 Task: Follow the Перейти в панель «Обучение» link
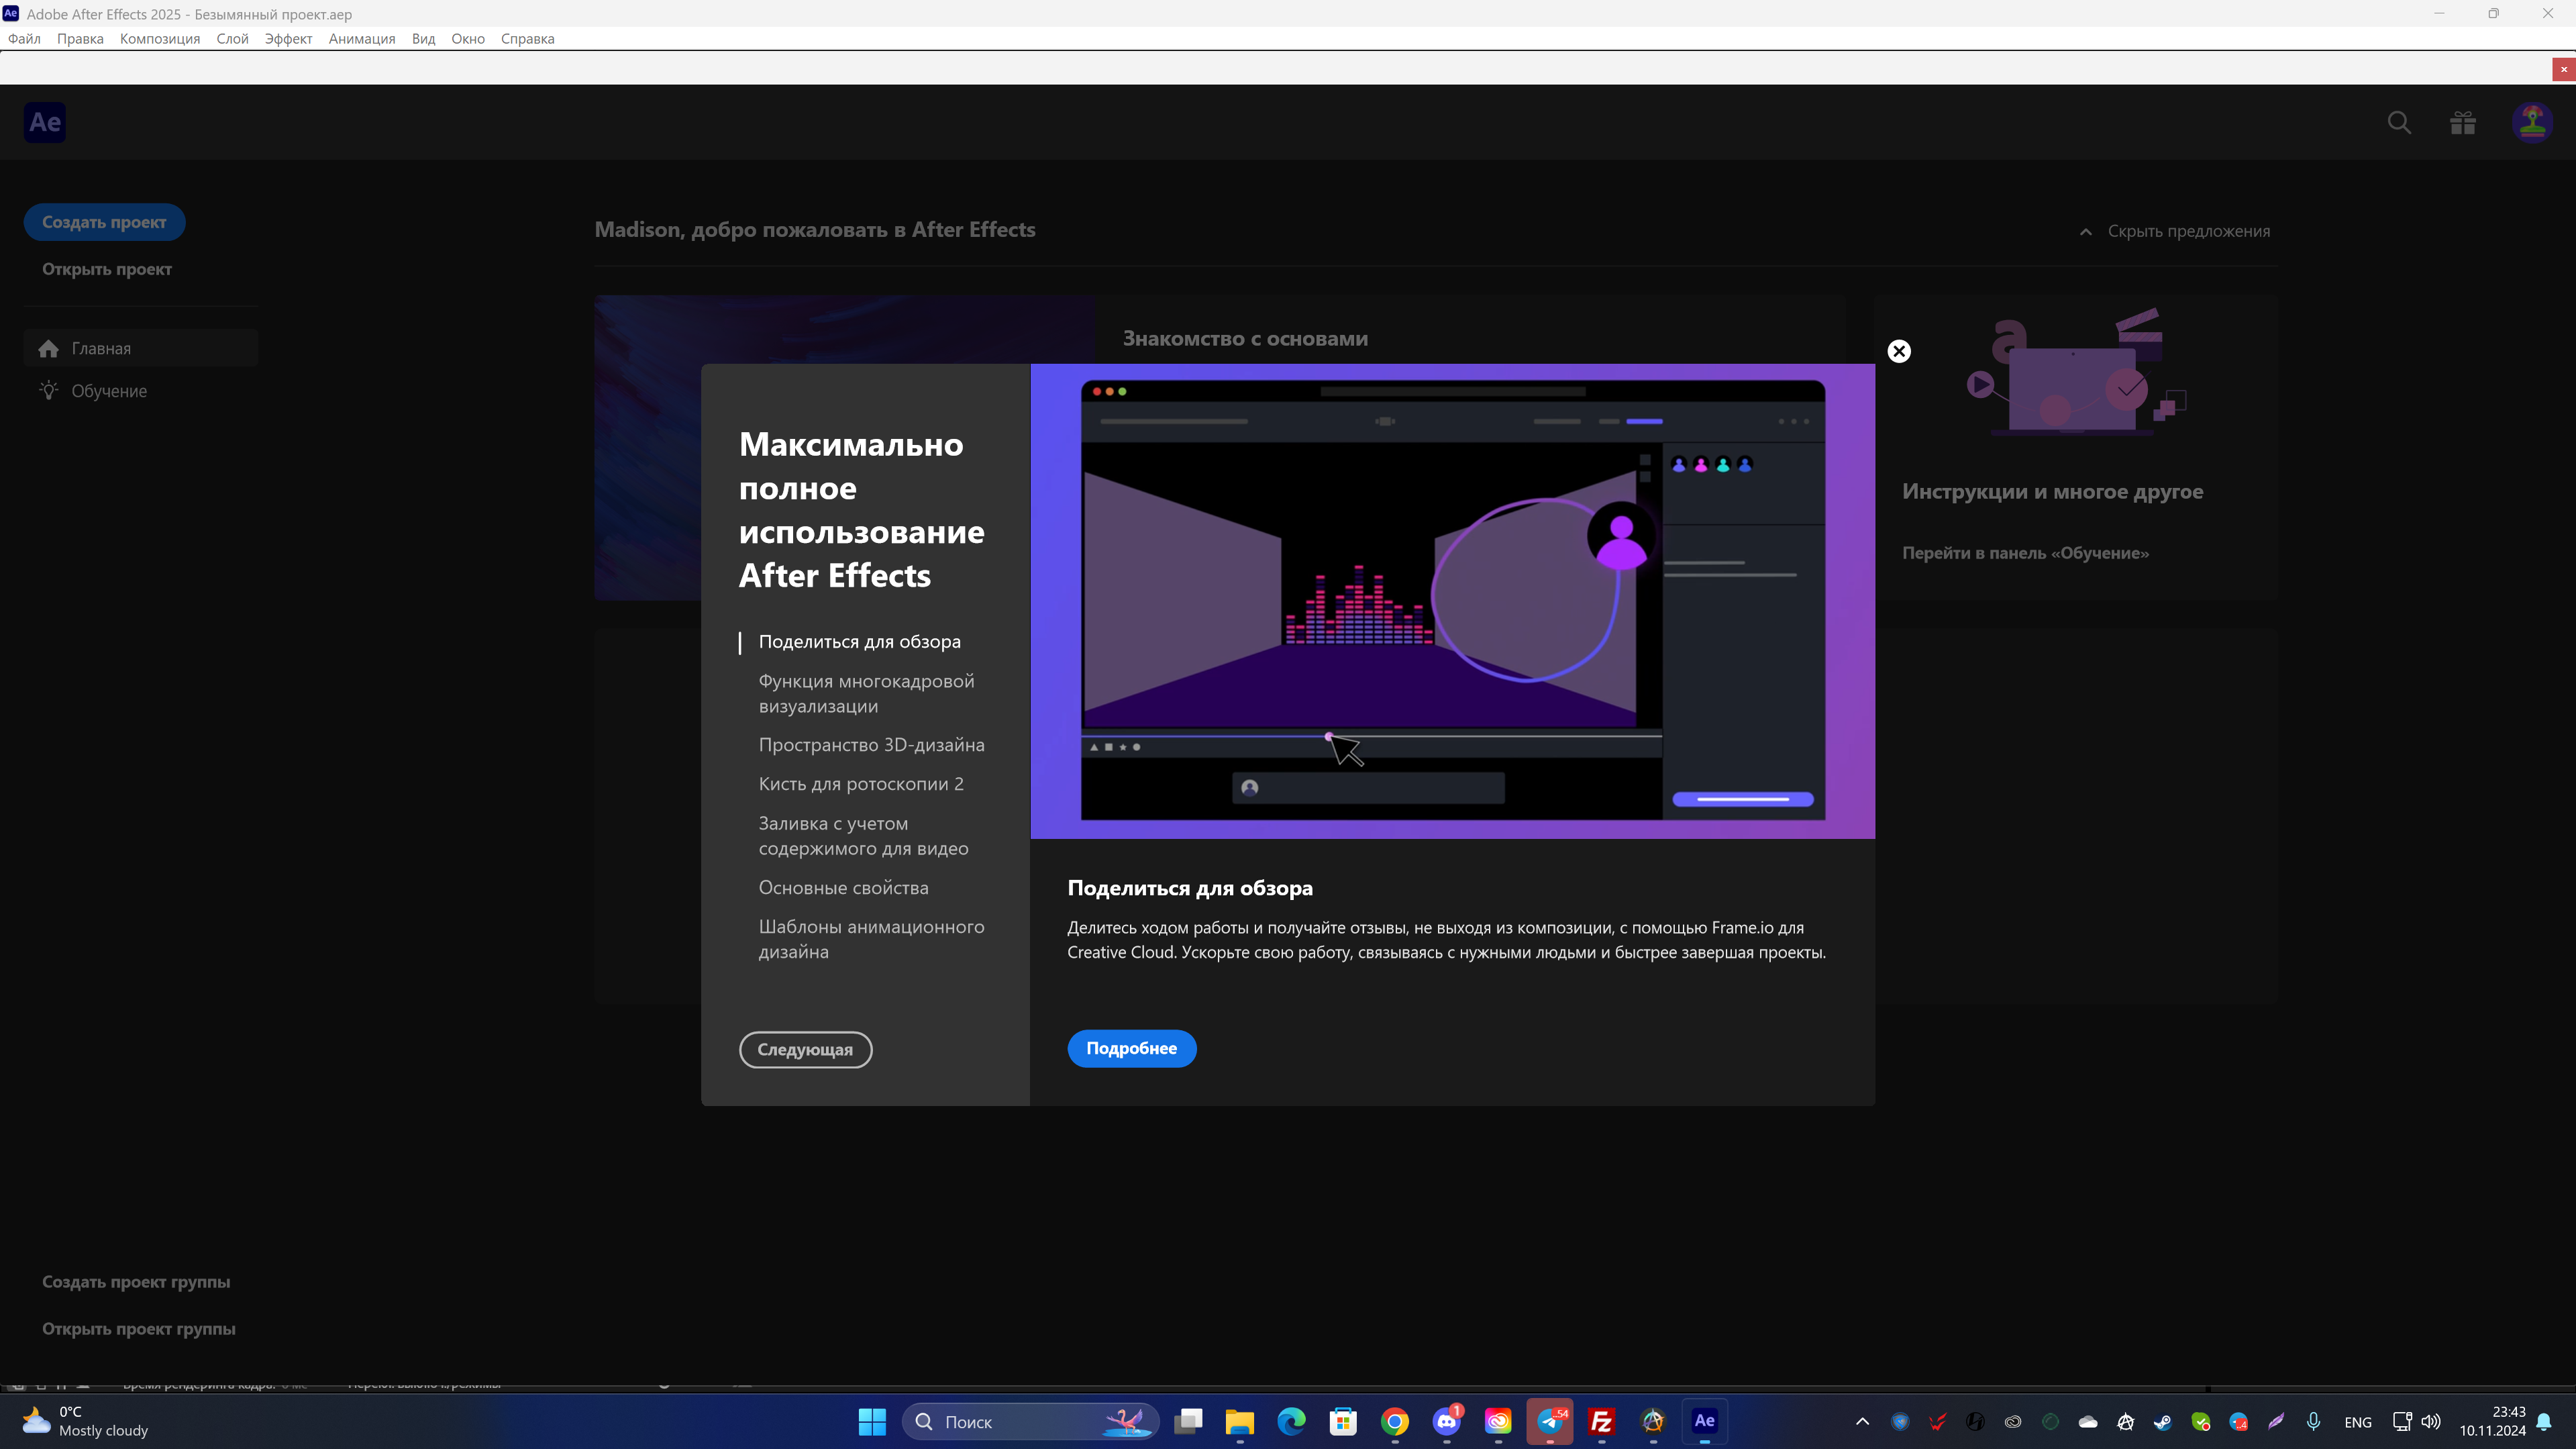(2025, 553)
